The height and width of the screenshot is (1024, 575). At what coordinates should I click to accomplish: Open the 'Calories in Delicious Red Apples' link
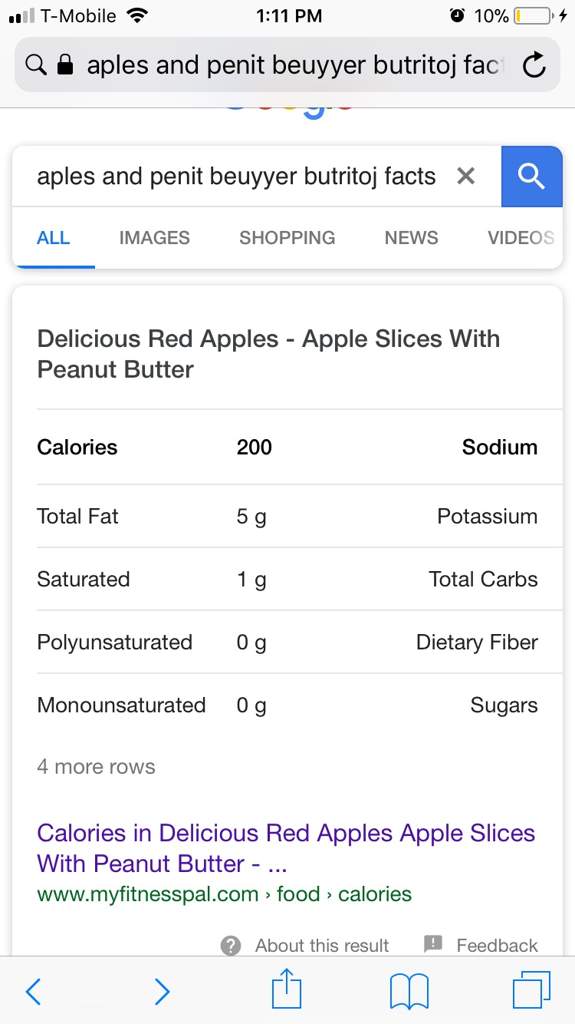click(x=286, y=848)
